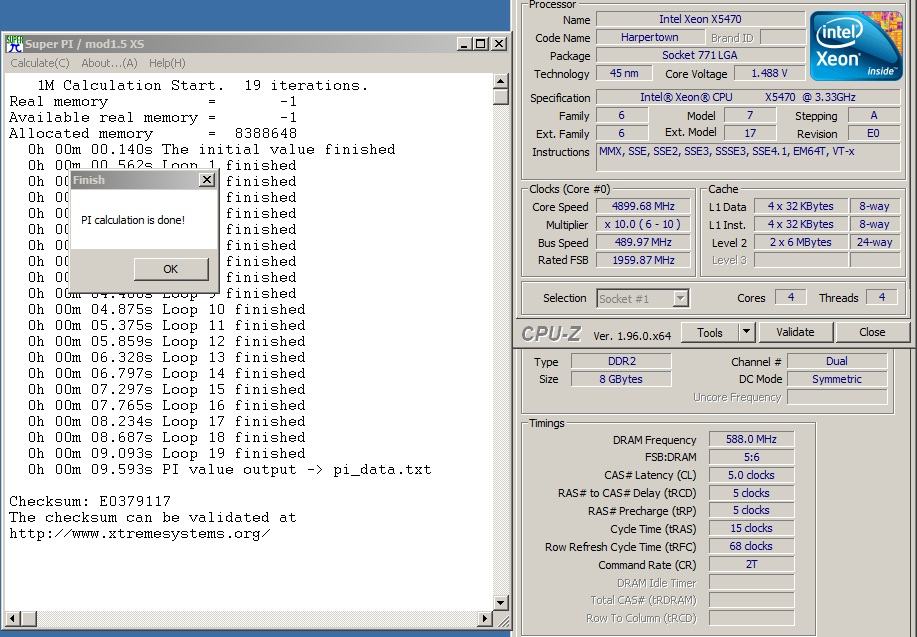Click OK in the Finish dialog
Image resolution: width=917 pixels, height=637 pixels.
pos(171,269)
